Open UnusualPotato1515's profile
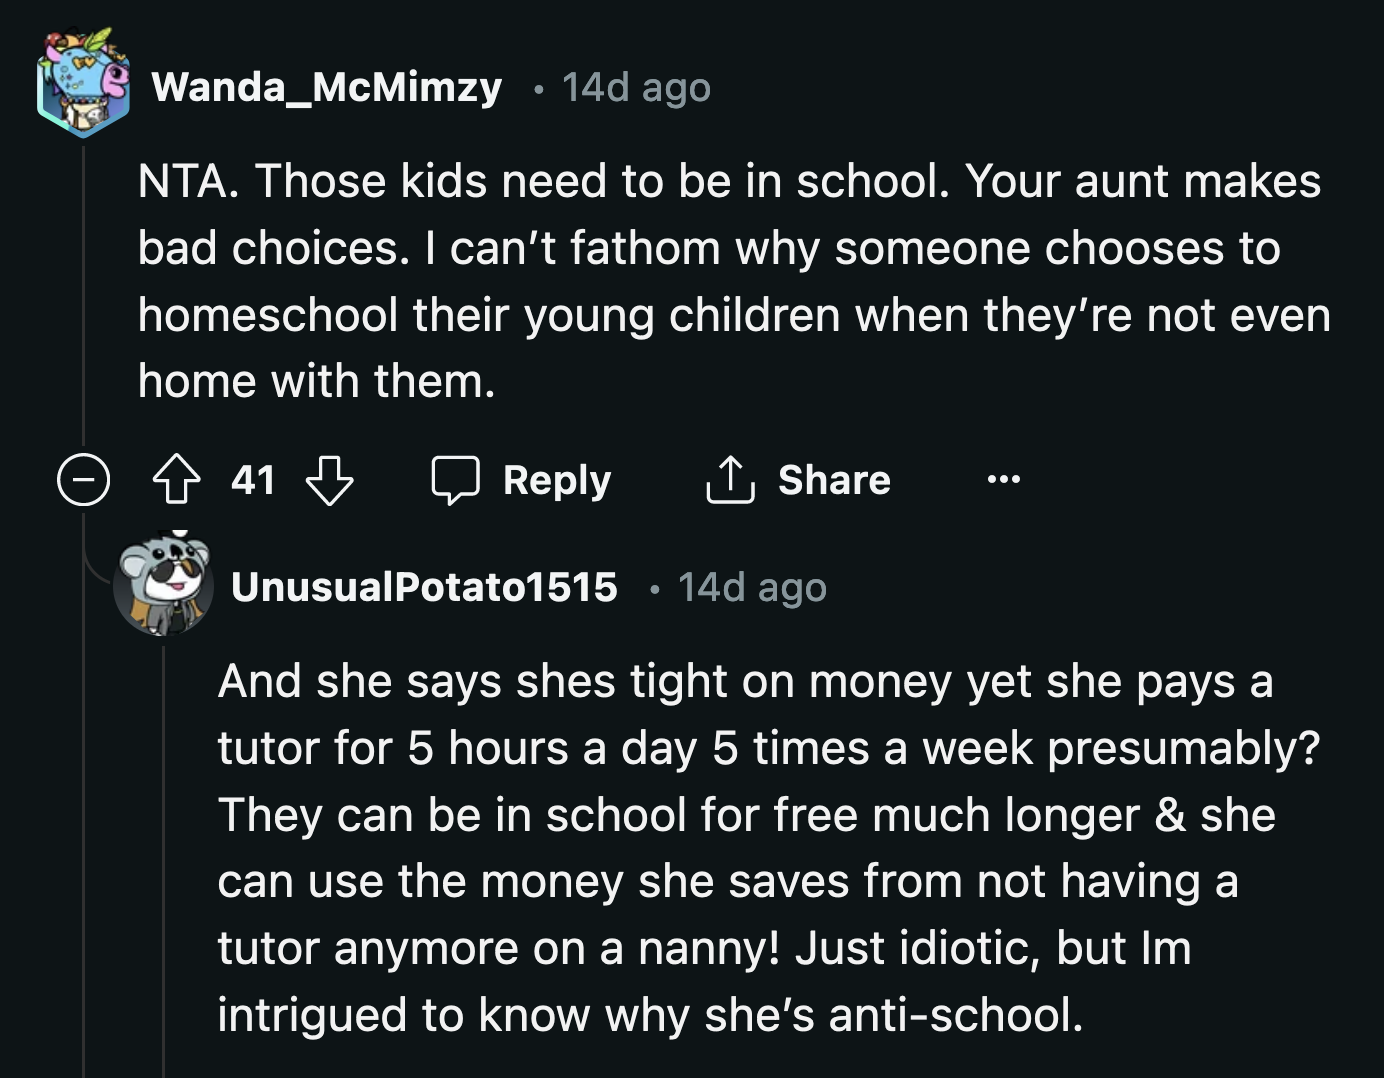The image size is (1384, 1078). pyautogui.click(x=424, y=587)
